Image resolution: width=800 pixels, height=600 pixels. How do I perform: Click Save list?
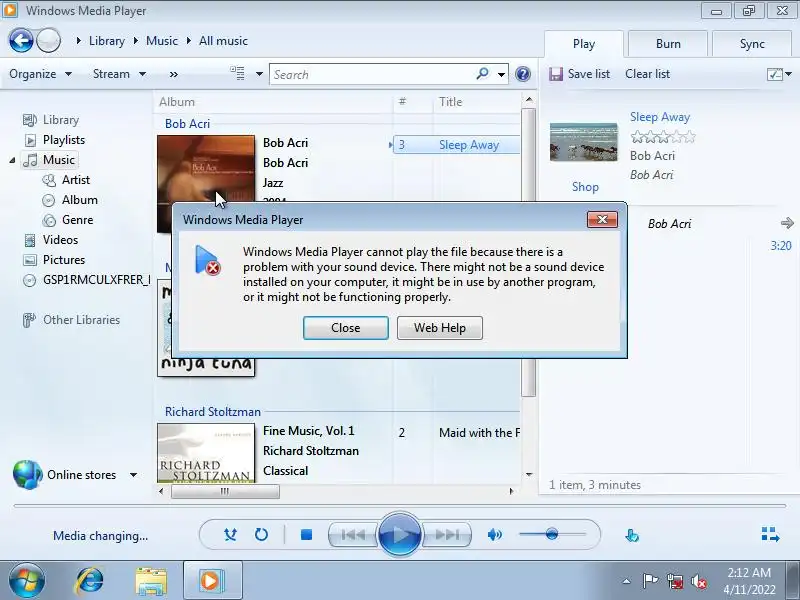coord(589,74)
